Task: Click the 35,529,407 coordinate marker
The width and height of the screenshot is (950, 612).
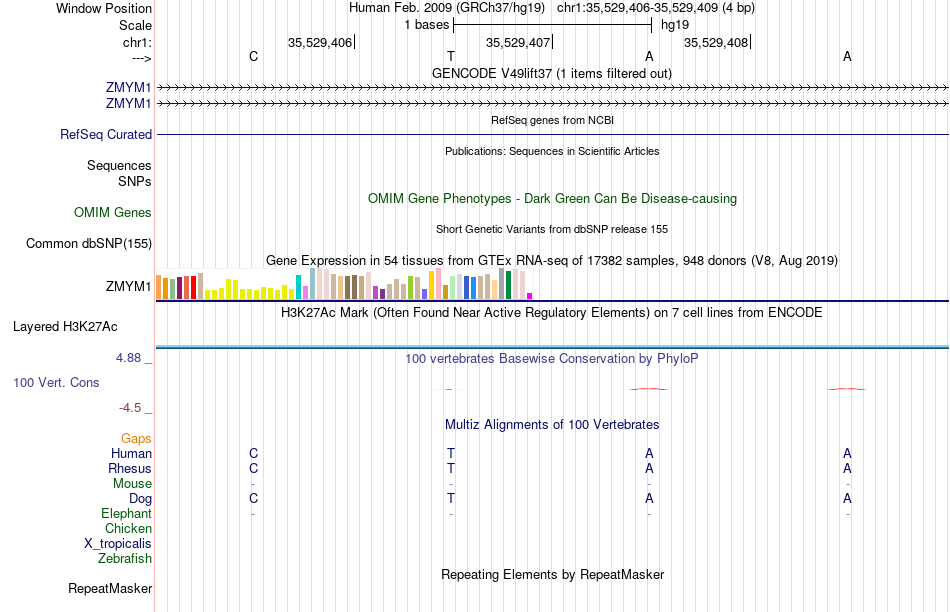Action: pos(518,42)
